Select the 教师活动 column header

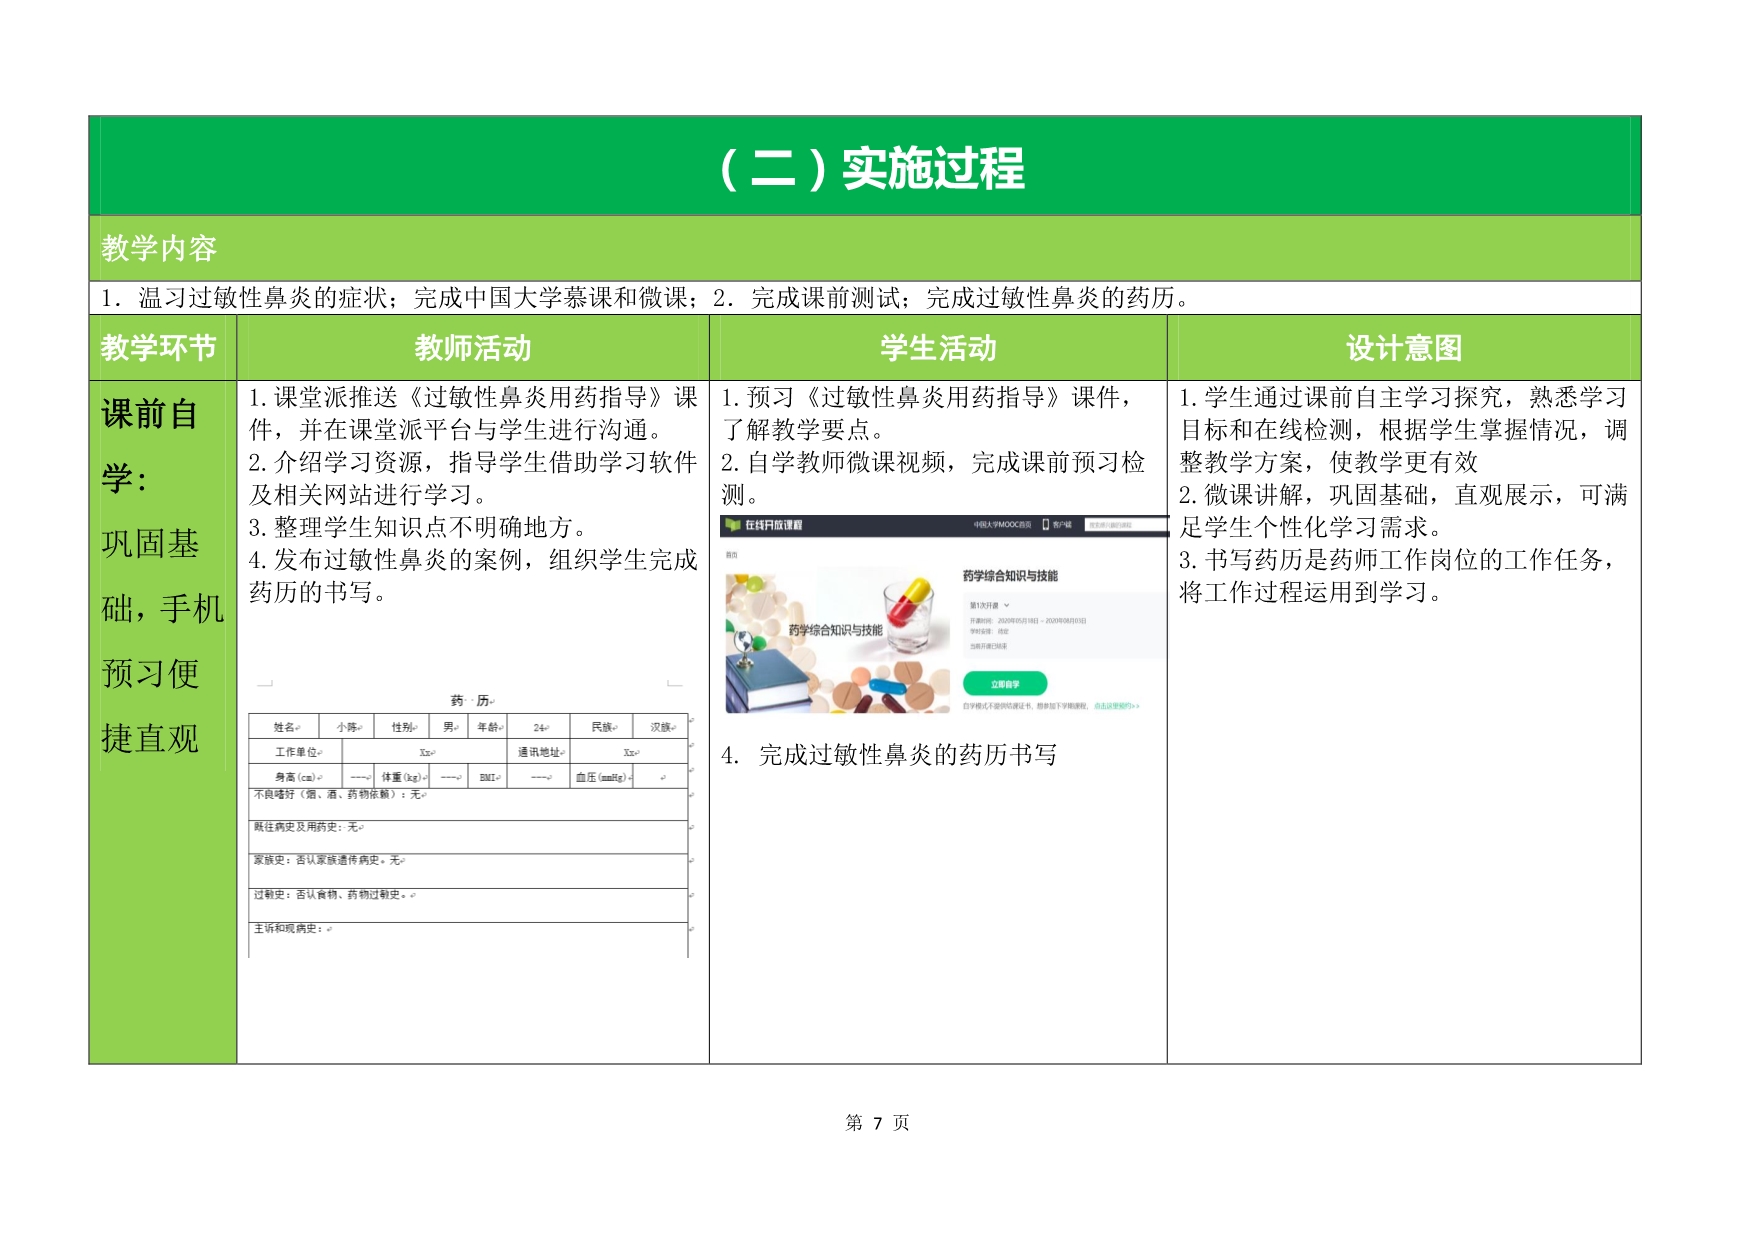coord(473,348)
